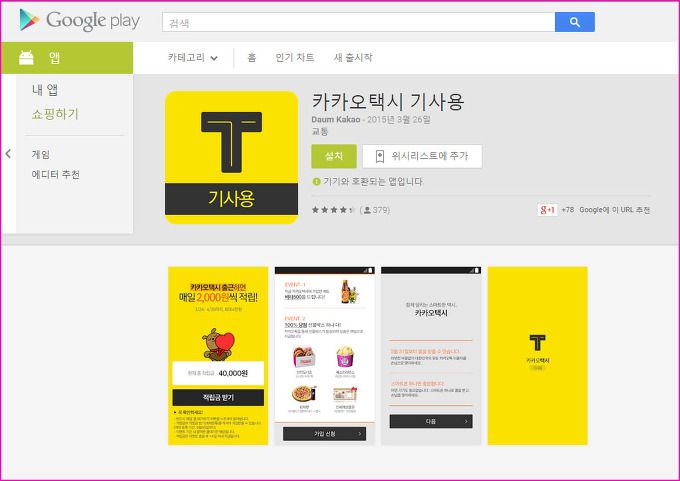Open the third screenshot with 다음 button
The image size is (680, 481).
[x=431, y=356]
